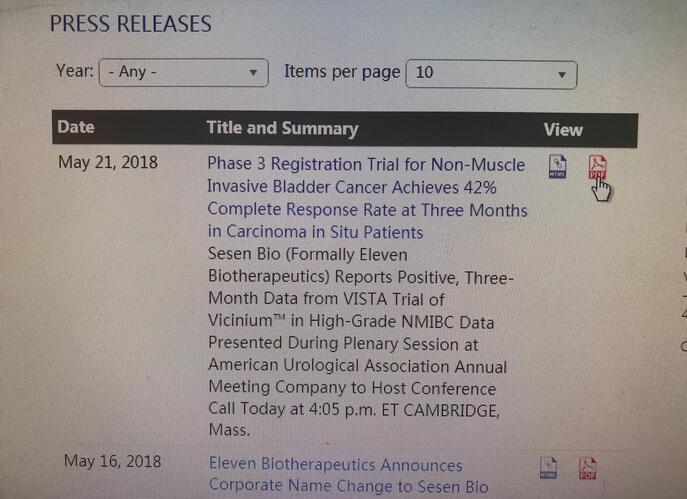Open the PDF icon for May 16 release

pos(587,468)
